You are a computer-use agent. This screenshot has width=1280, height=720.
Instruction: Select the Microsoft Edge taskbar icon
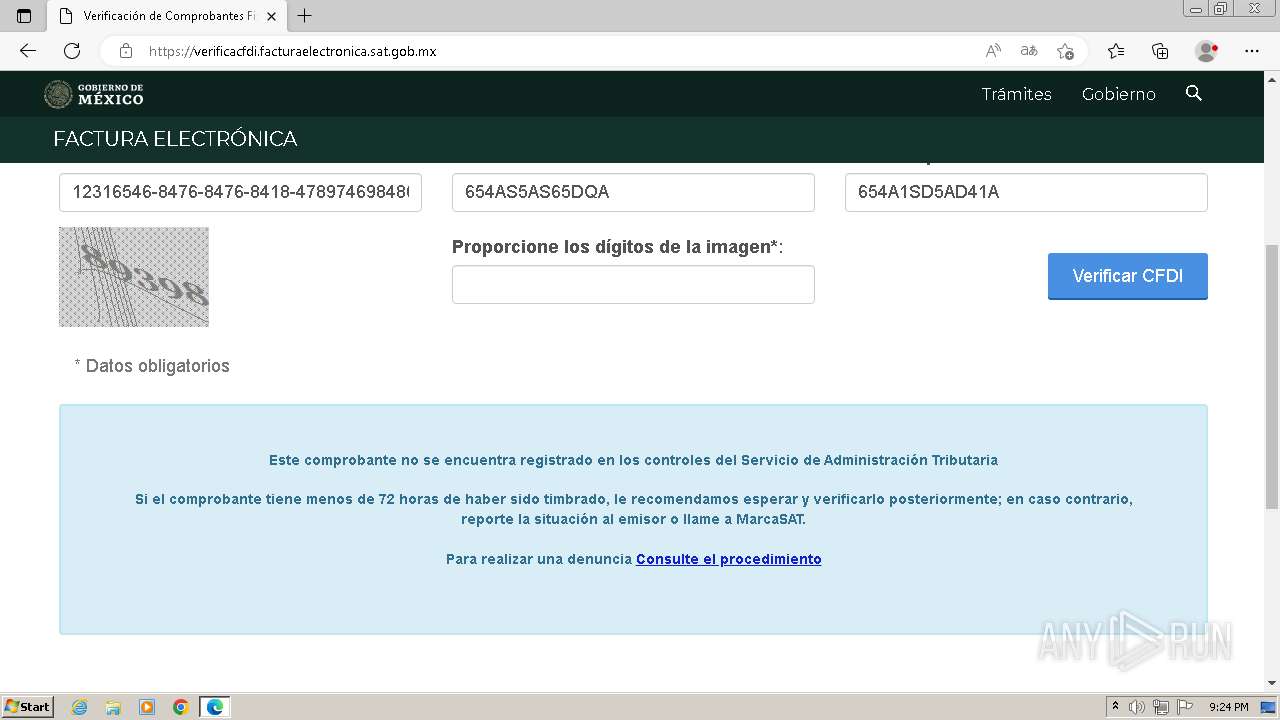point(215,707)
